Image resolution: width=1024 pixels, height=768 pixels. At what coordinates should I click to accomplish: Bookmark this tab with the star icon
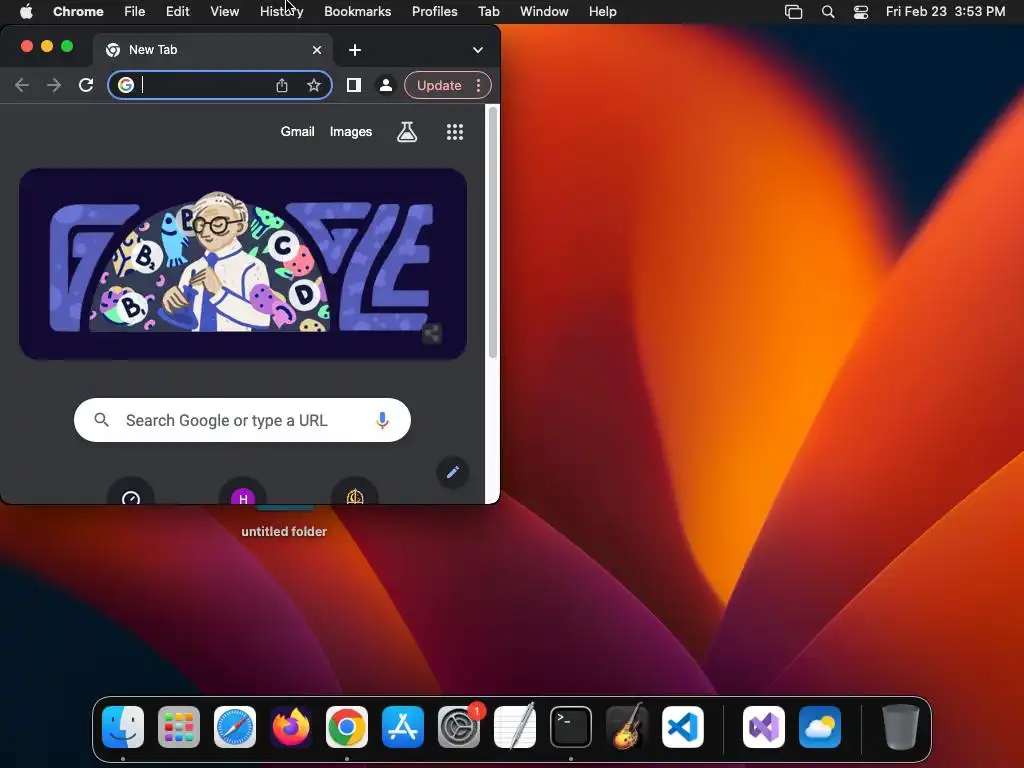[x=314, y=86]
